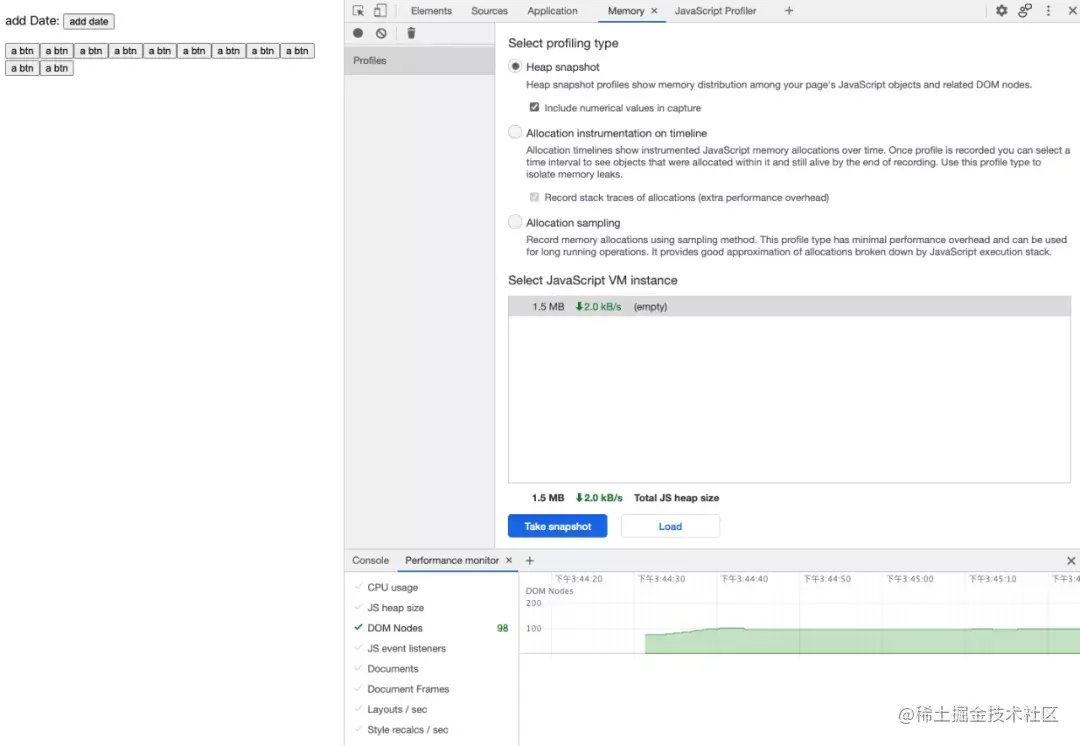Screen dimensions: 1080x746
Task: Open the DevTools three-dot customize menu
Action: (1048, 10)
